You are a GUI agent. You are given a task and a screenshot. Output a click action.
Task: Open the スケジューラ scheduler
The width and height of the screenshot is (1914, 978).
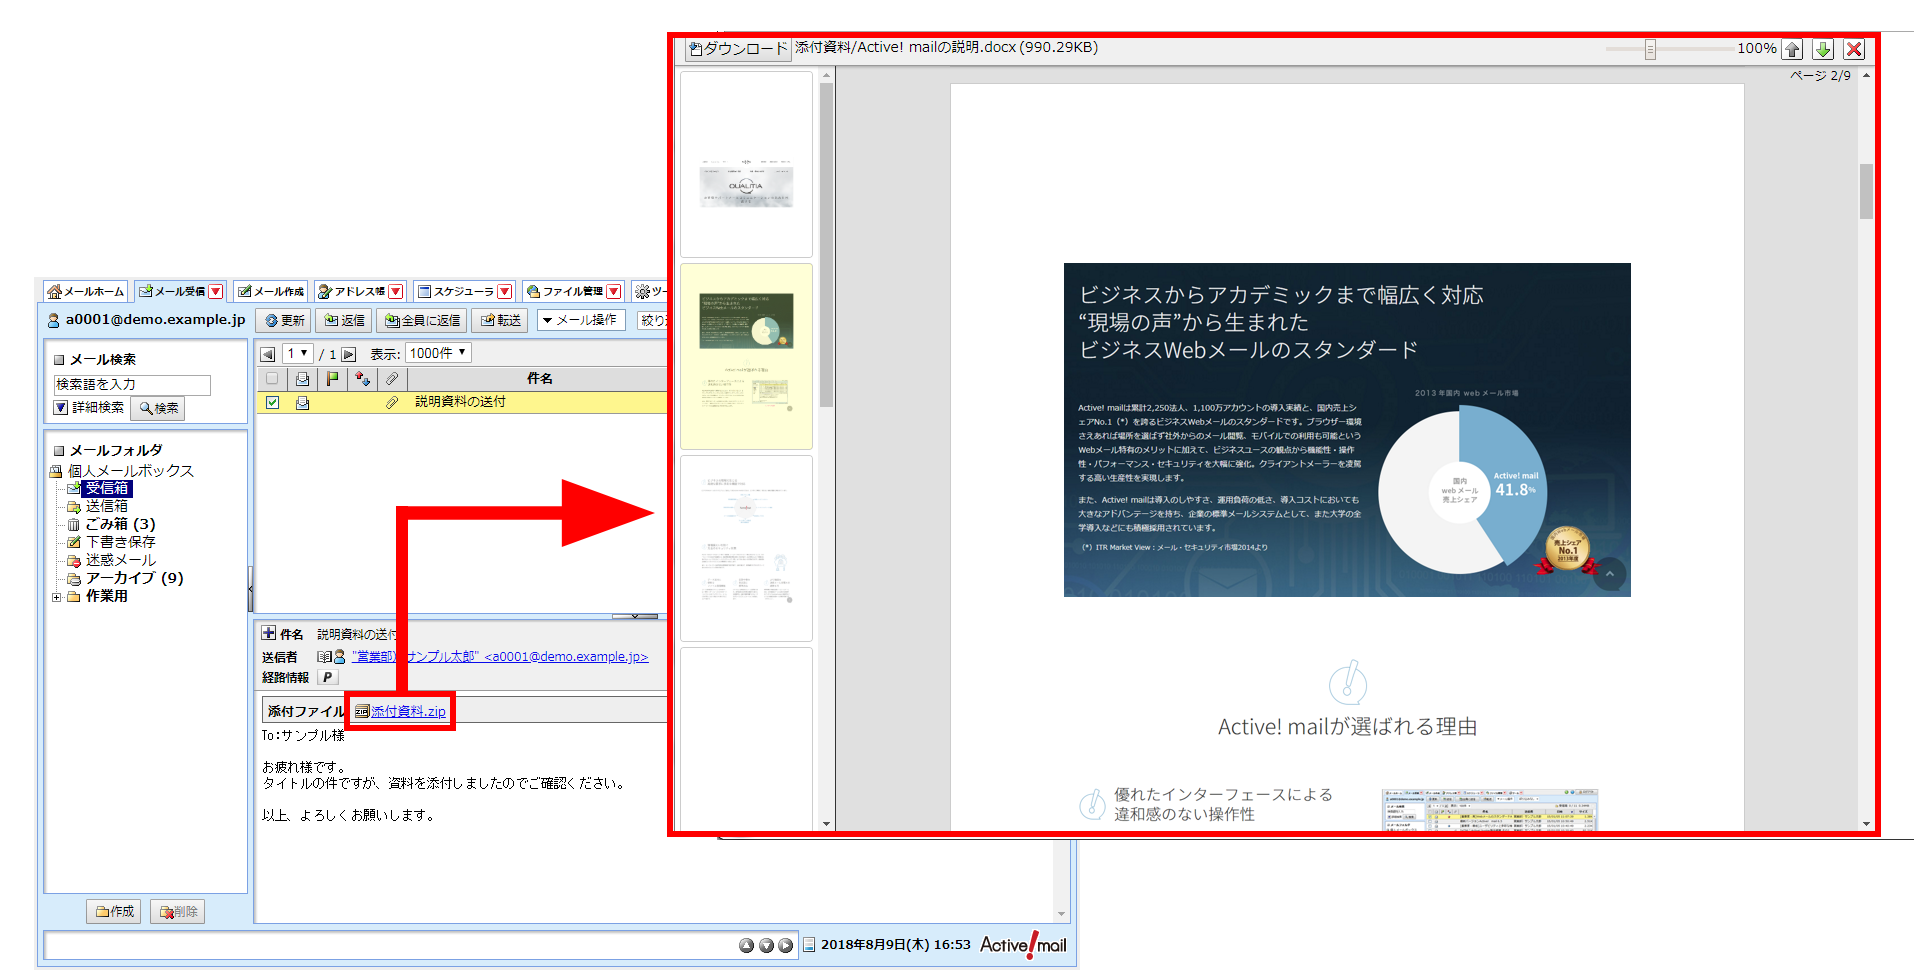click(458, 291)
